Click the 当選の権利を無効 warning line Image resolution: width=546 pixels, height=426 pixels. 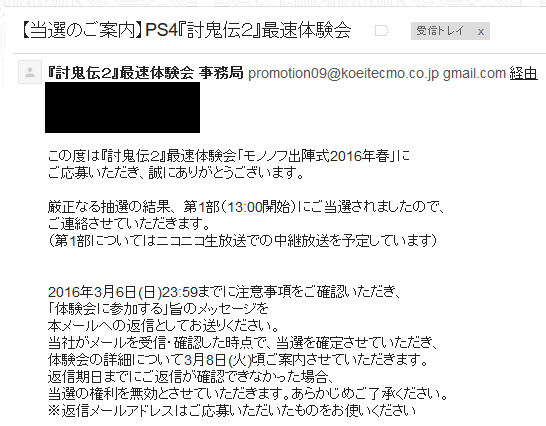click(248, 394)
